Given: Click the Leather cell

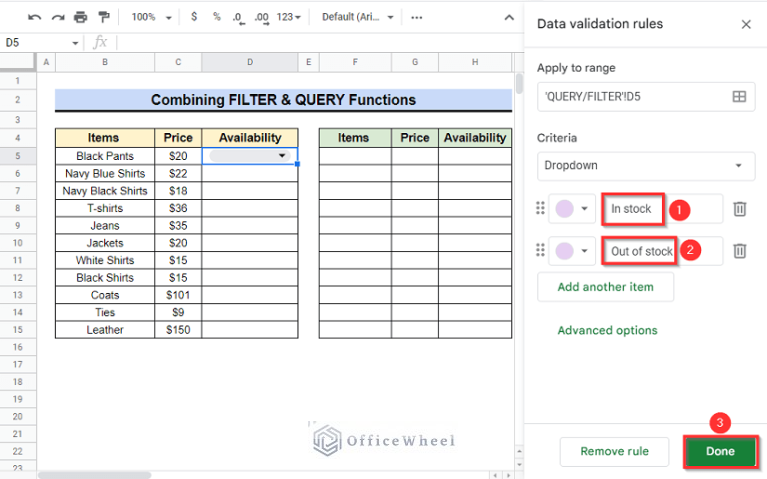Looking at the screenshot, I should 105,330.
